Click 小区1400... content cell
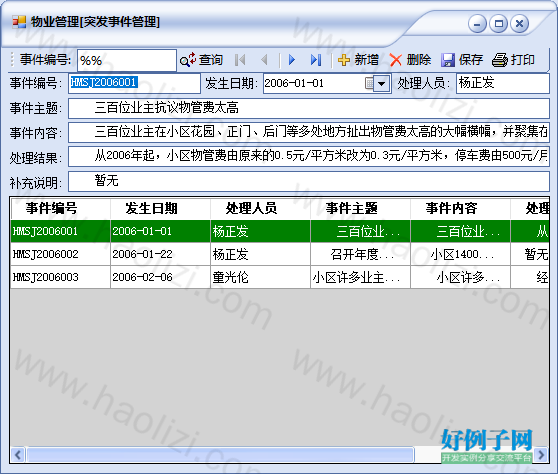Screen dimensions: 558x474 460,254
